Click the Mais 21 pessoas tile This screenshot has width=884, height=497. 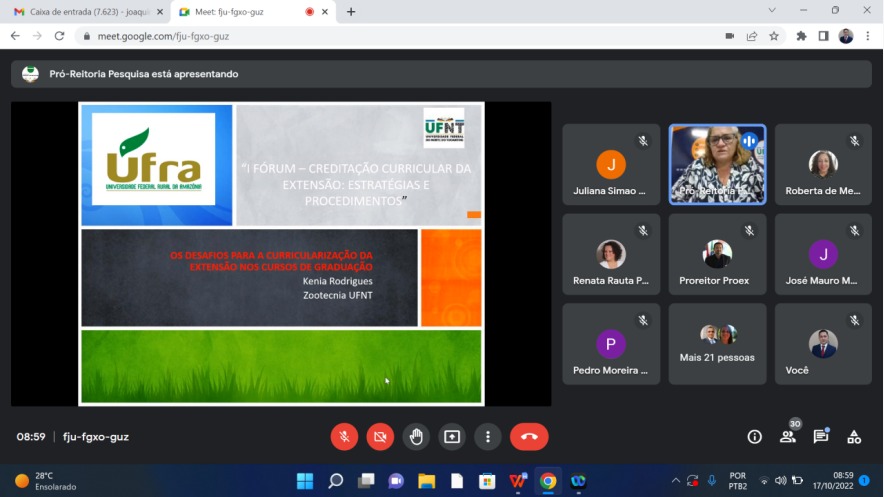coord(717,344)
